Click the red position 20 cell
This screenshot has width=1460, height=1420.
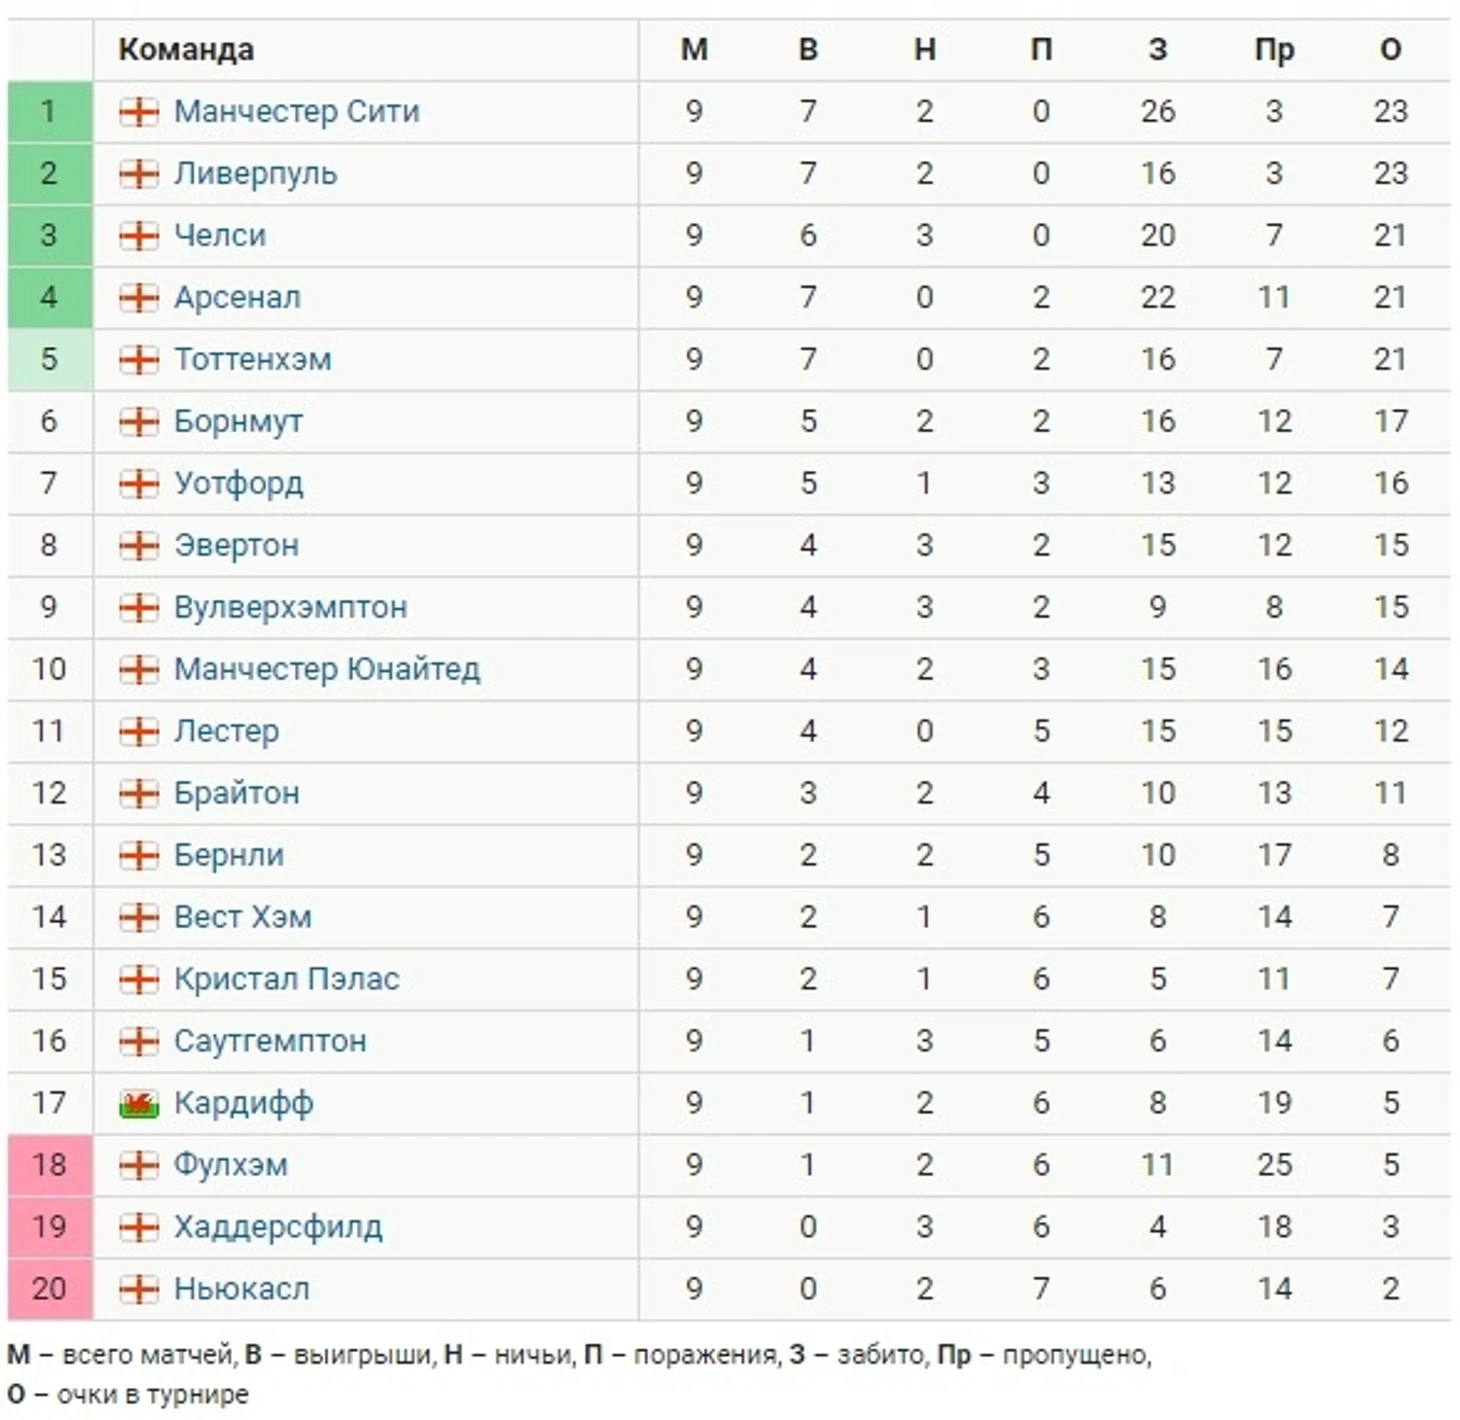pos(49,1289)
